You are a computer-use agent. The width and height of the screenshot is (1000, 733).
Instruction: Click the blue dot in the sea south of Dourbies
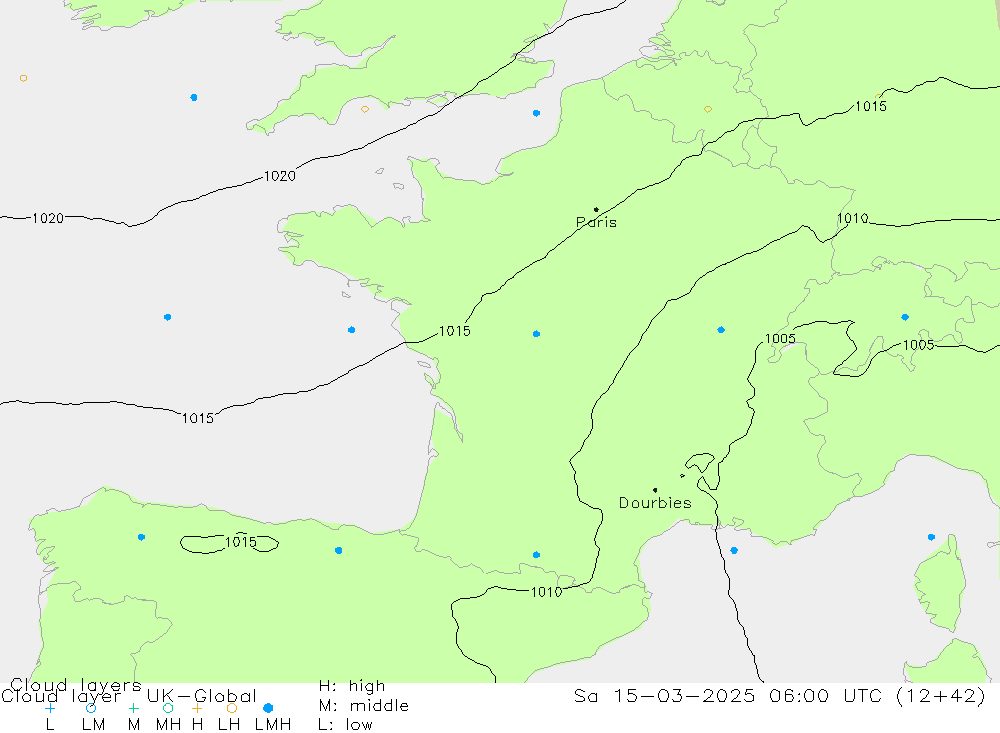tap(734, 550)
